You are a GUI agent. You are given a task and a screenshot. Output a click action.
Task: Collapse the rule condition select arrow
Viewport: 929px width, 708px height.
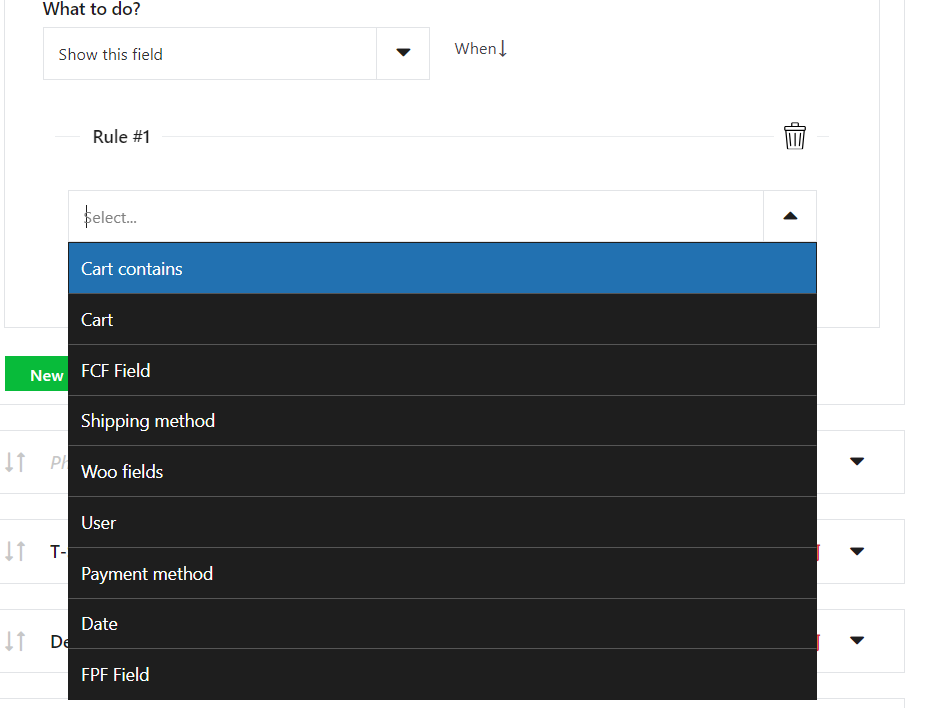click(x=790, y=216)
